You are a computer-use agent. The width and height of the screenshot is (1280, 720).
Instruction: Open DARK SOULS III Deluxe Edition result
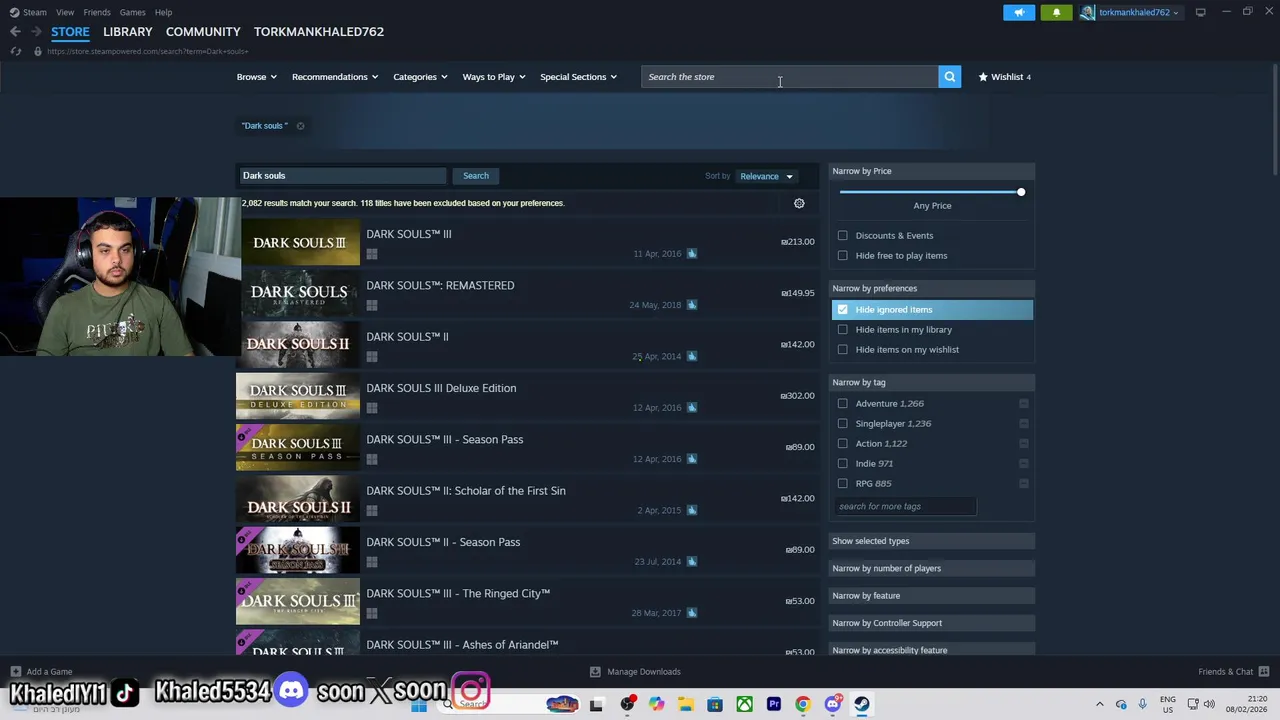coord(528,396)
